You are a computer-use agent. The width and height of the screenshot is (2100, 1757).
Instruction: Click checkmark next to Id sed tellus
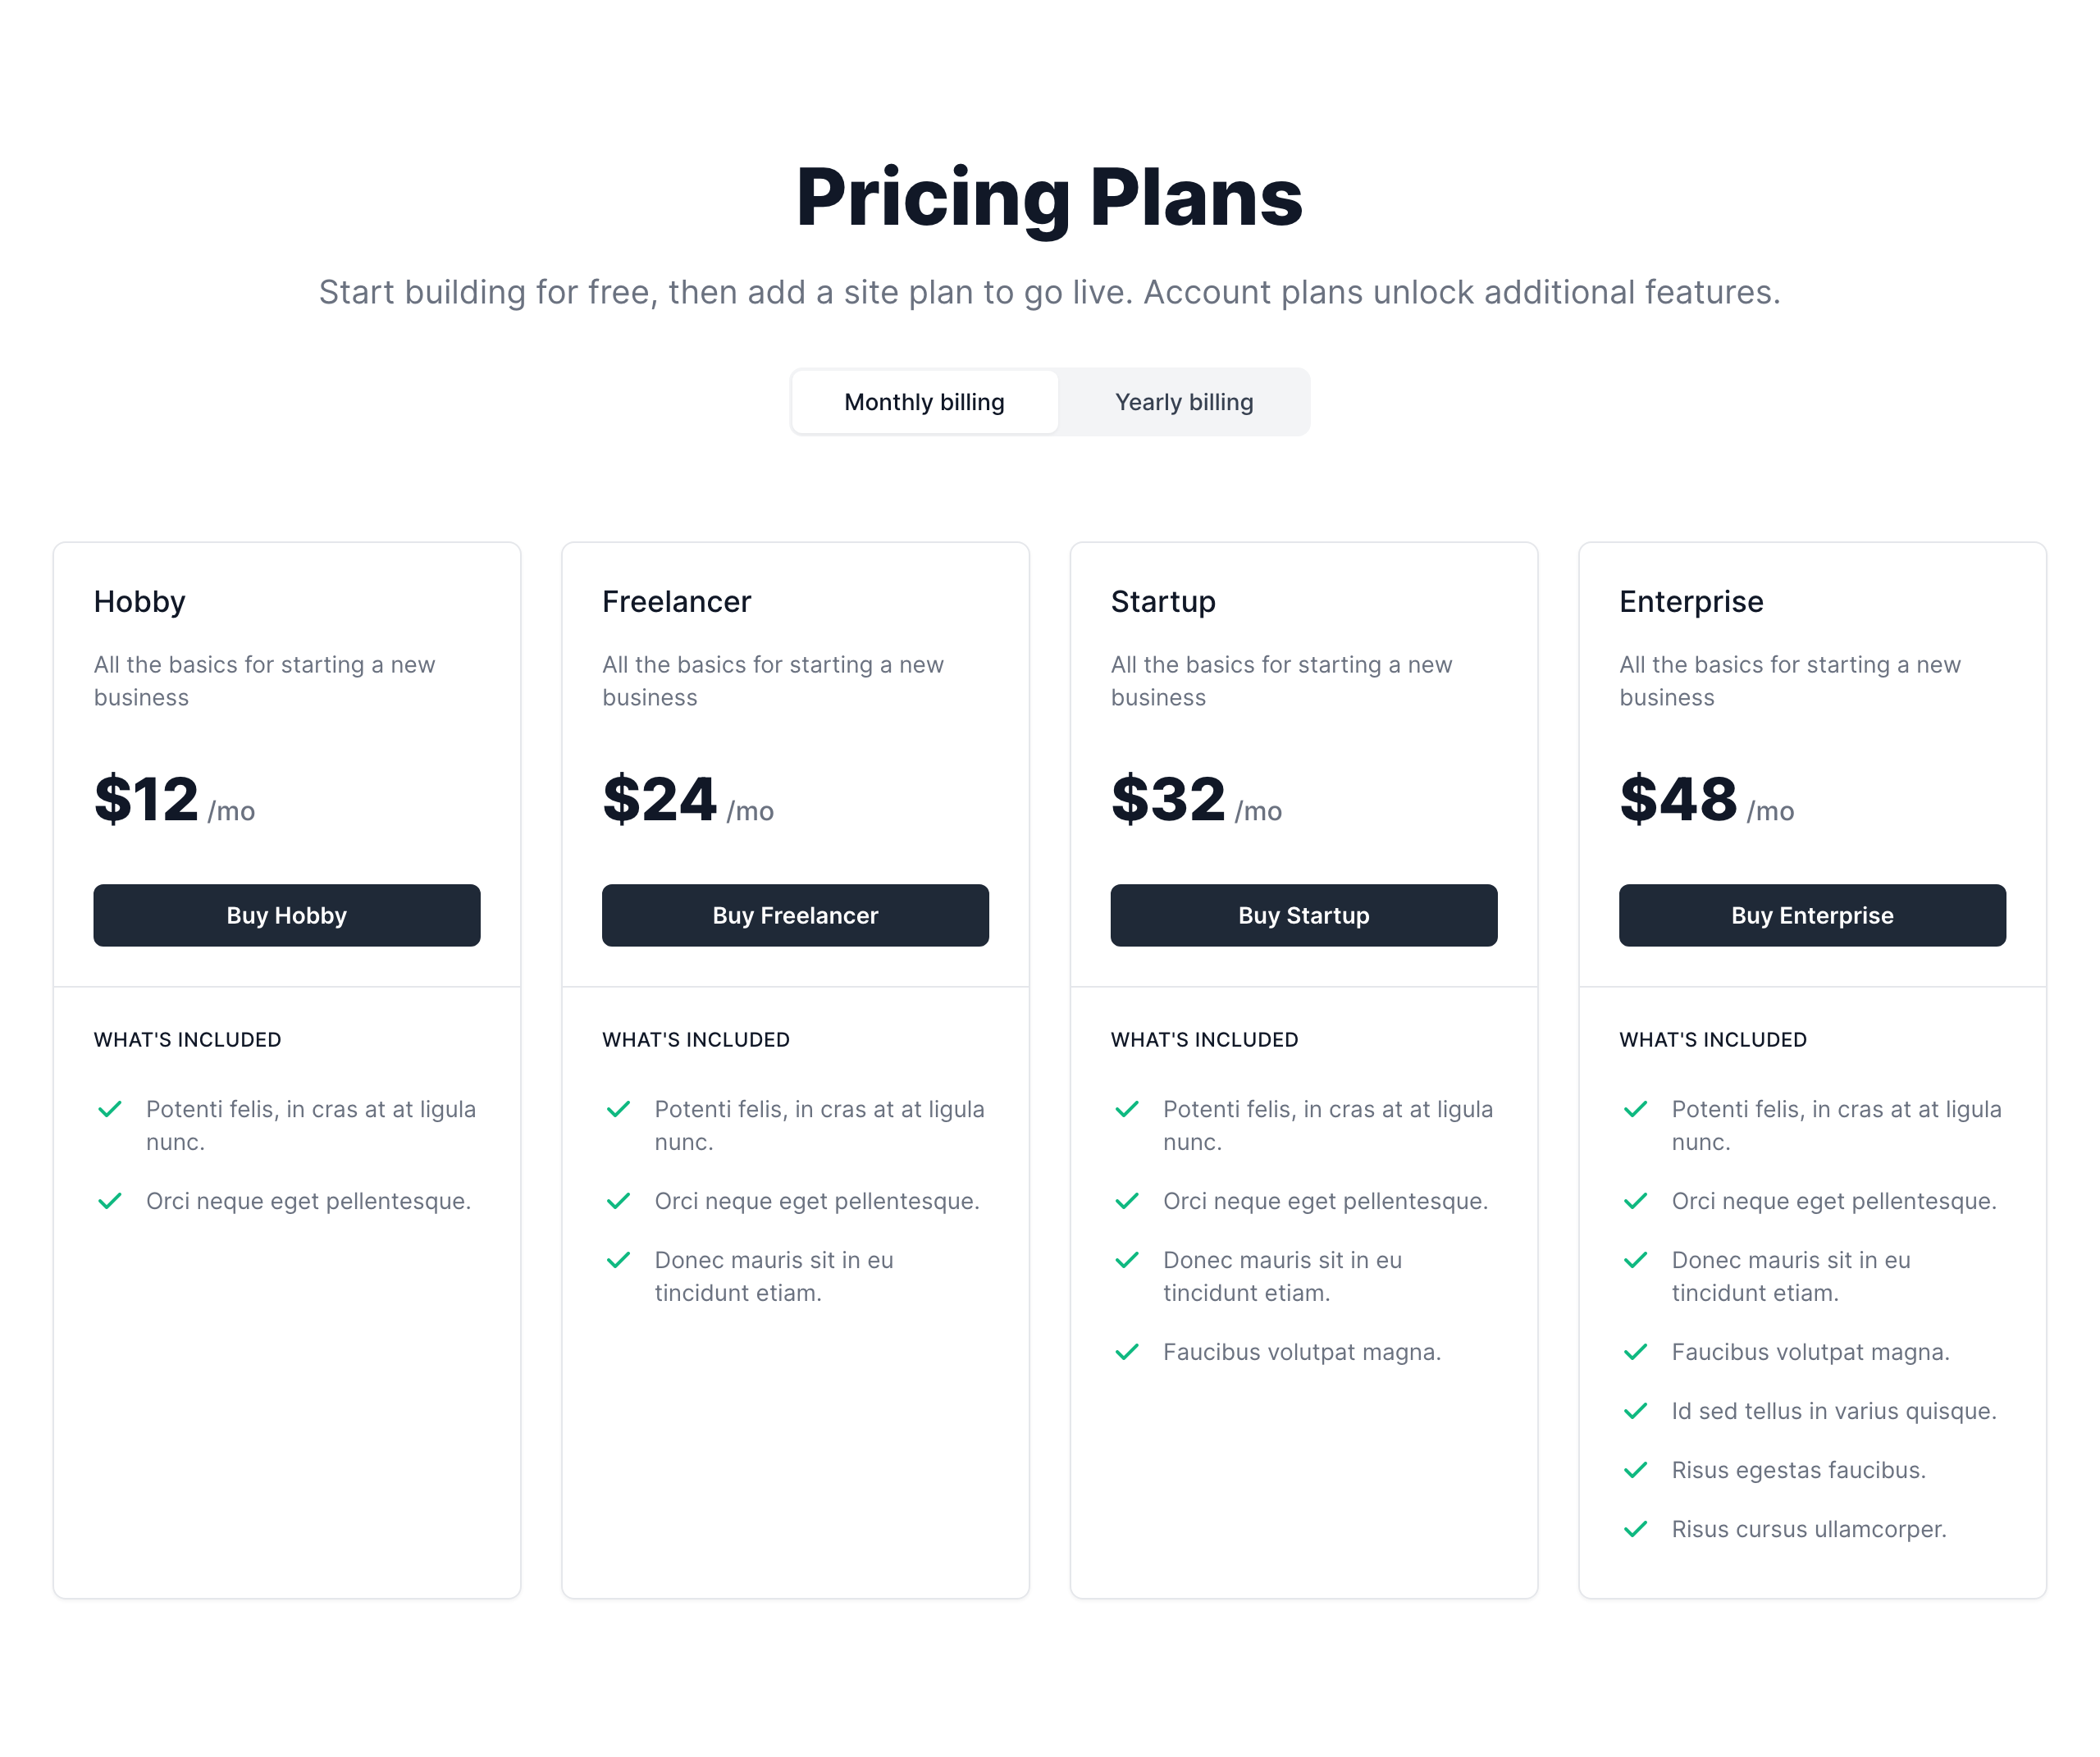coord(1635,1411)
